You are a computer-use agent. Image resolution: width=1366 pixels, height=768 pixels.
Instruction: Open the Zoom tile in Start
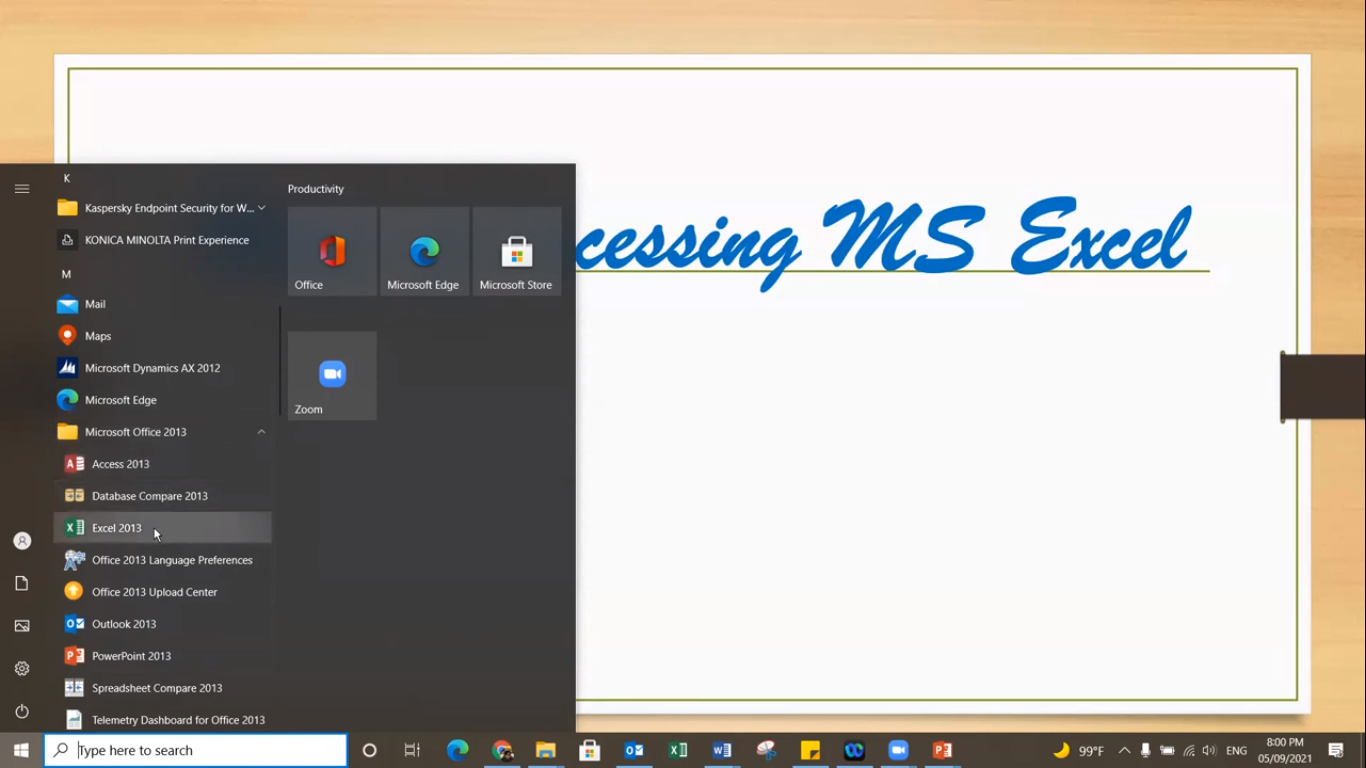332,376
